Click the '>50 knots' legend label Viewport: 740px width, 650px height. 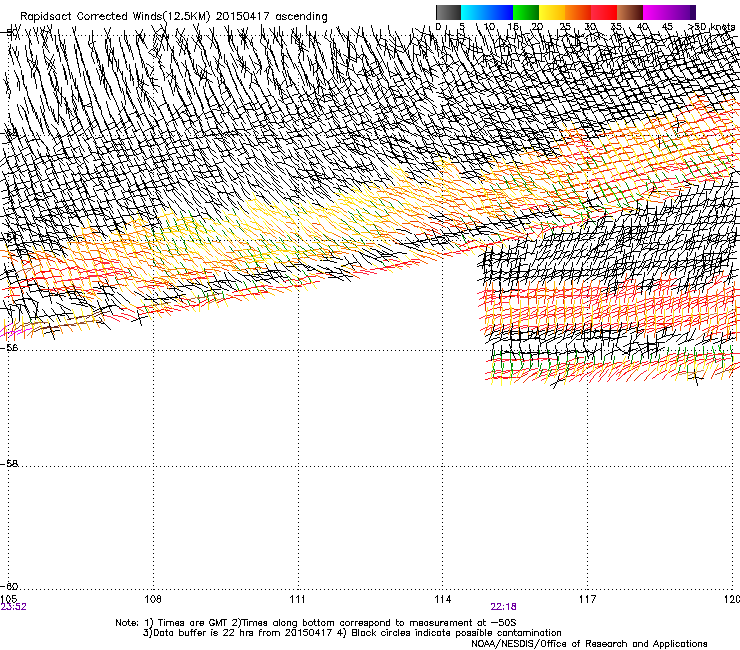pos(711,27)
